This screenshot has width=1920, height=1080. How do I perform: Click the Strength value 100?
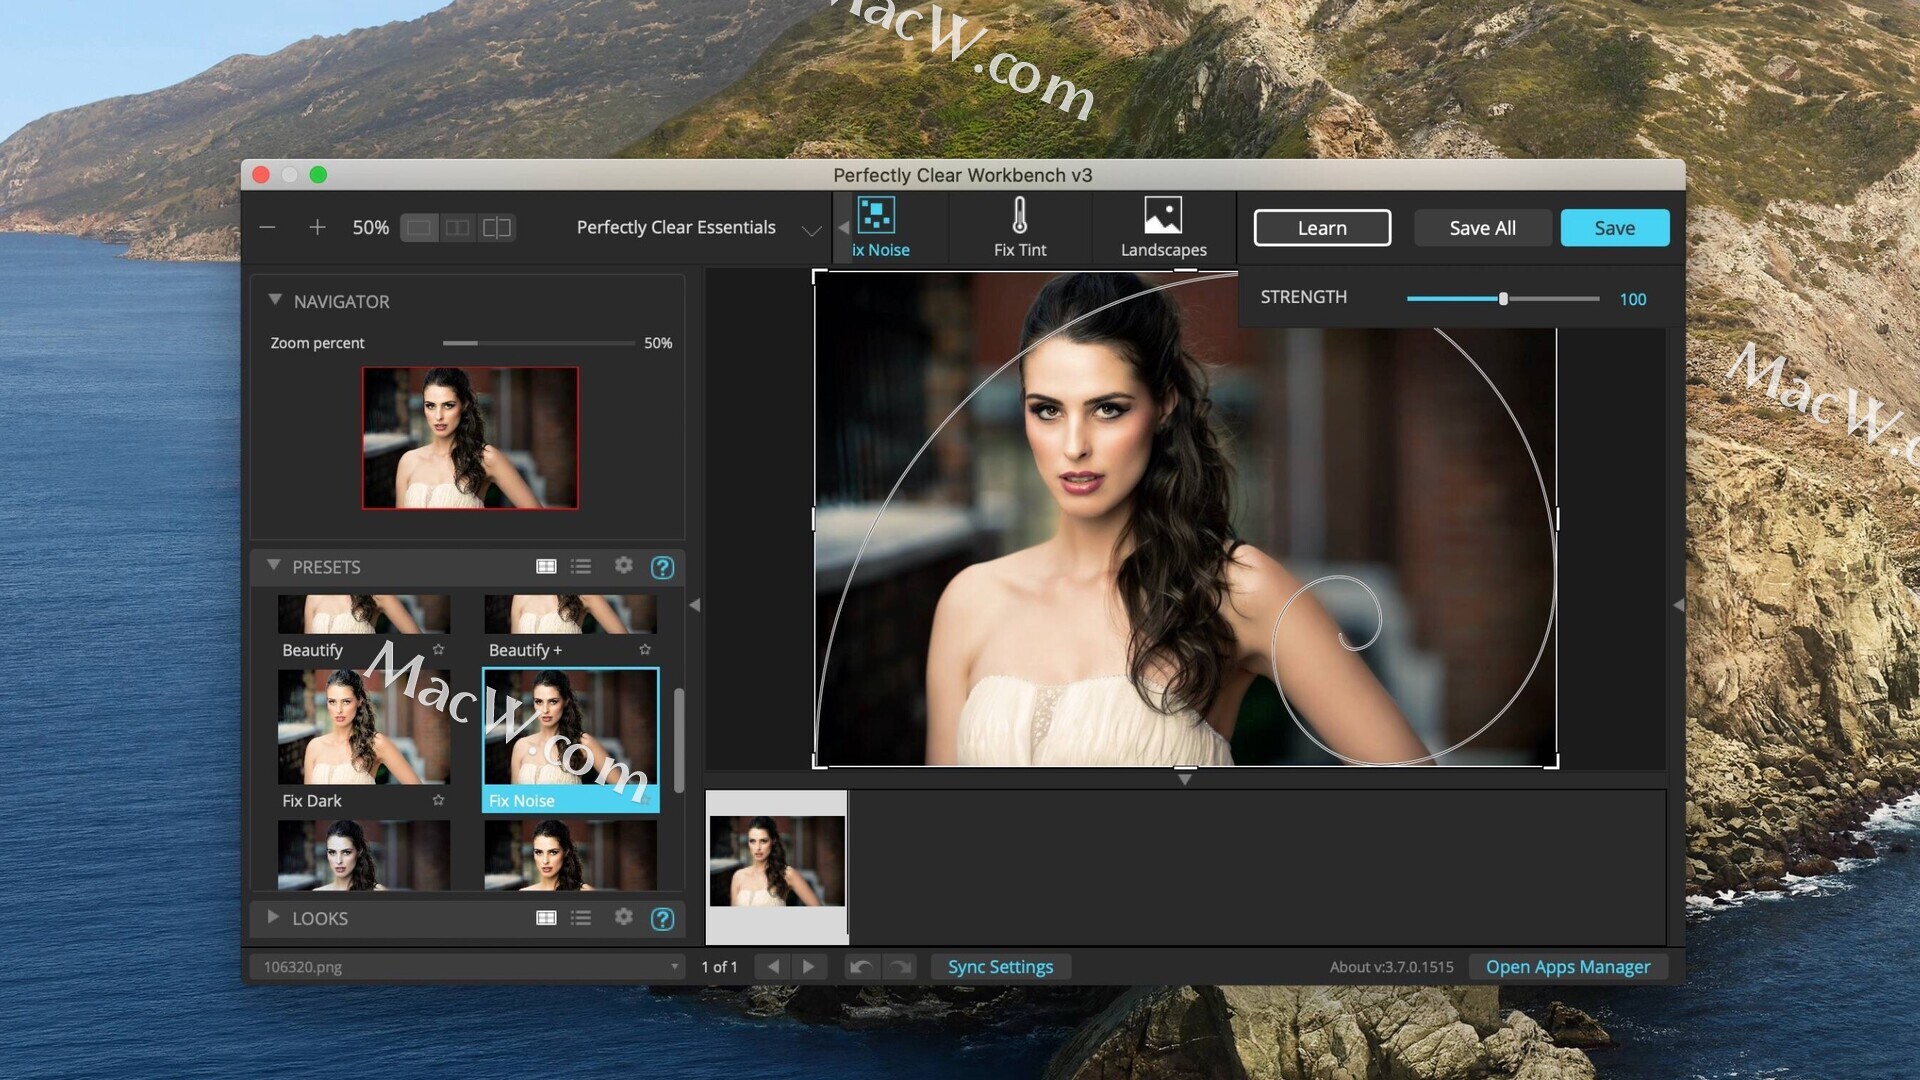click(1632, 299)
